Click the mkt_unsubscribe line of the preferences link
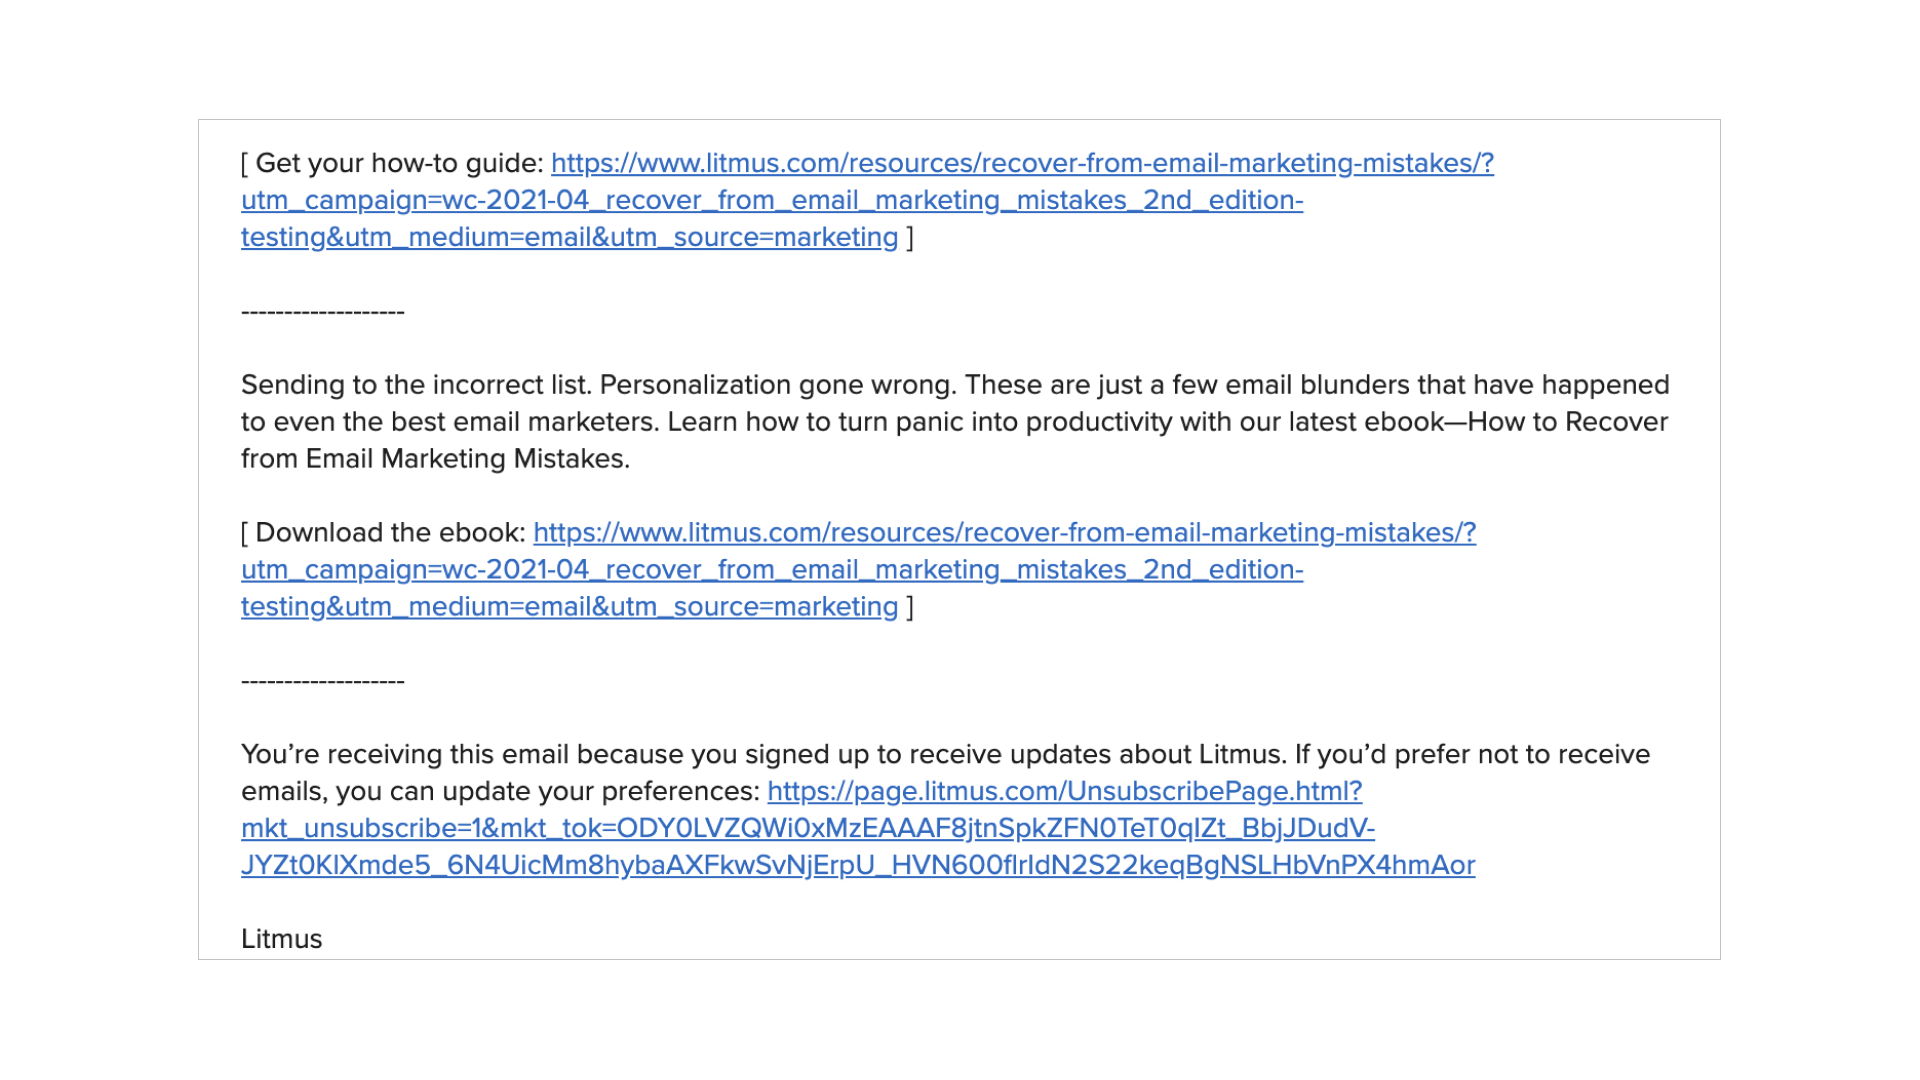Image resolution: width=1920 pixels, height=1080 pixels. pos(807,828)
